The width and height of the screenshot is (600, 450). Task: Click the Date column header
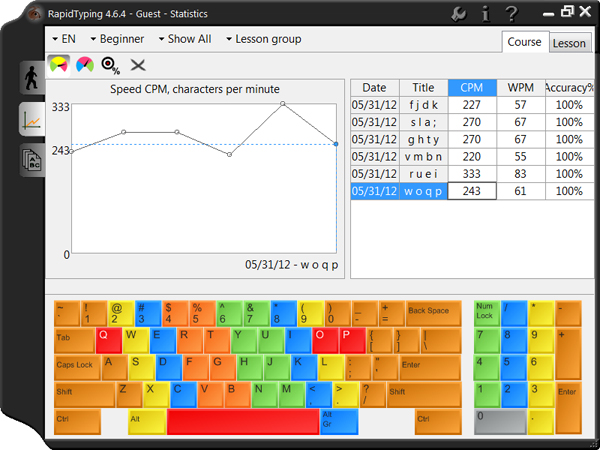pyautogui.click(x=374, y=88)
